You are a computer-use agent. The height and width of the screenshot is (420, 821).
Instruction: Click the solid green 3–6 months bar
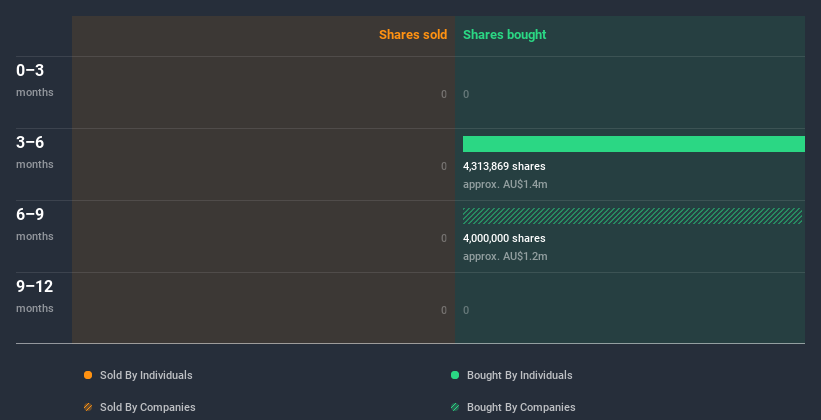633,144
